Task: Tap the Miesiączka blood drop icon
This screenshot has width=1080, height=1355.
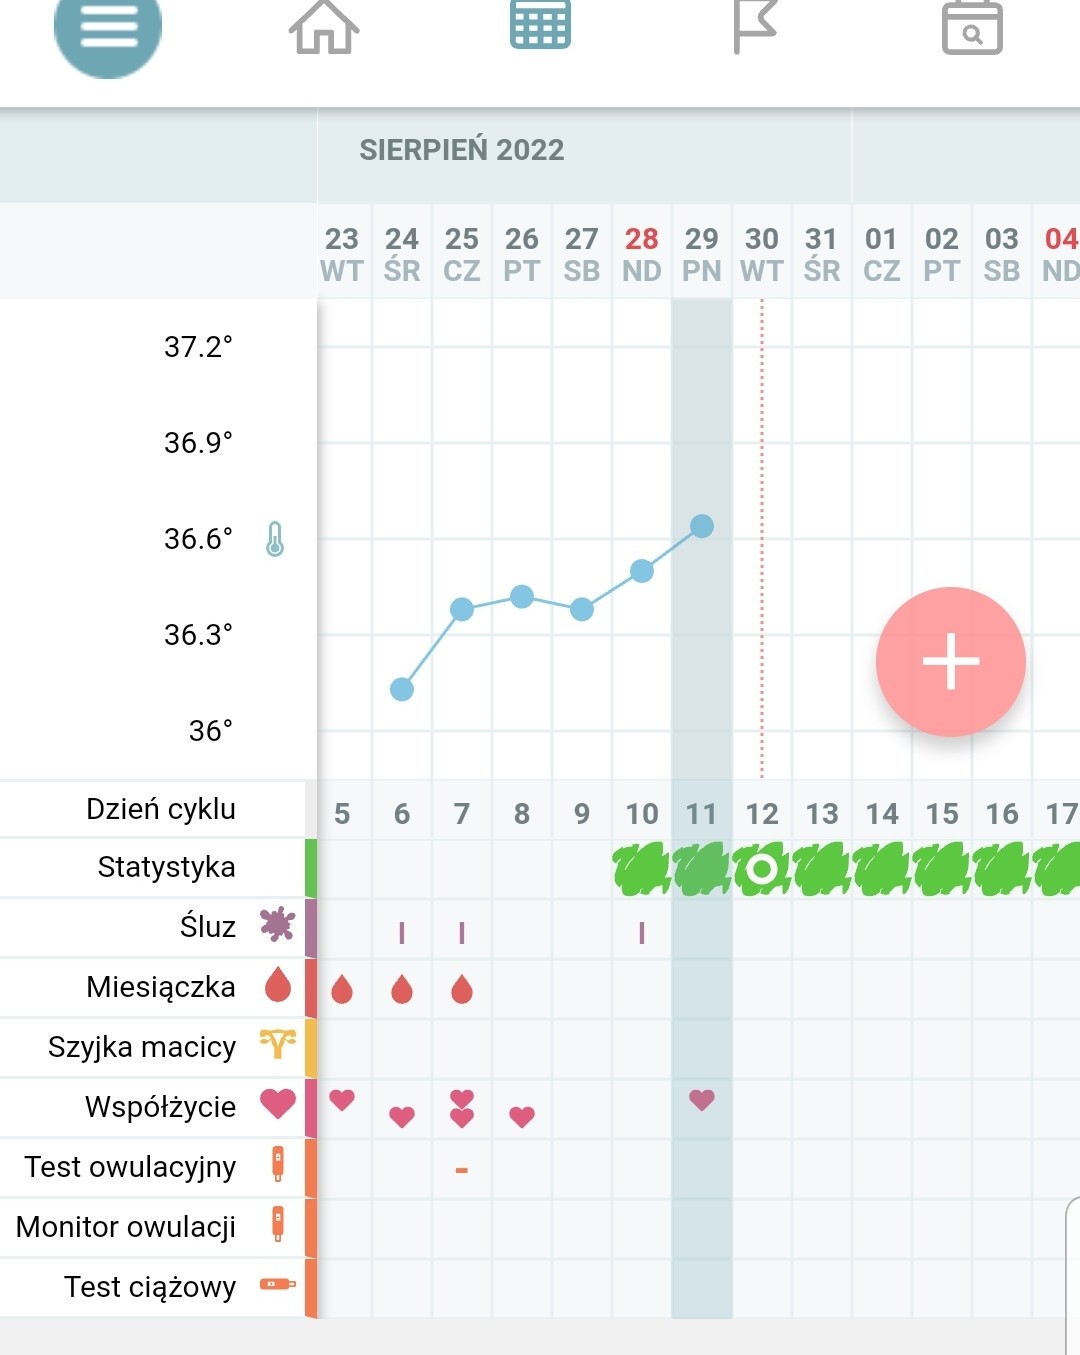Action: pos(277,986)
